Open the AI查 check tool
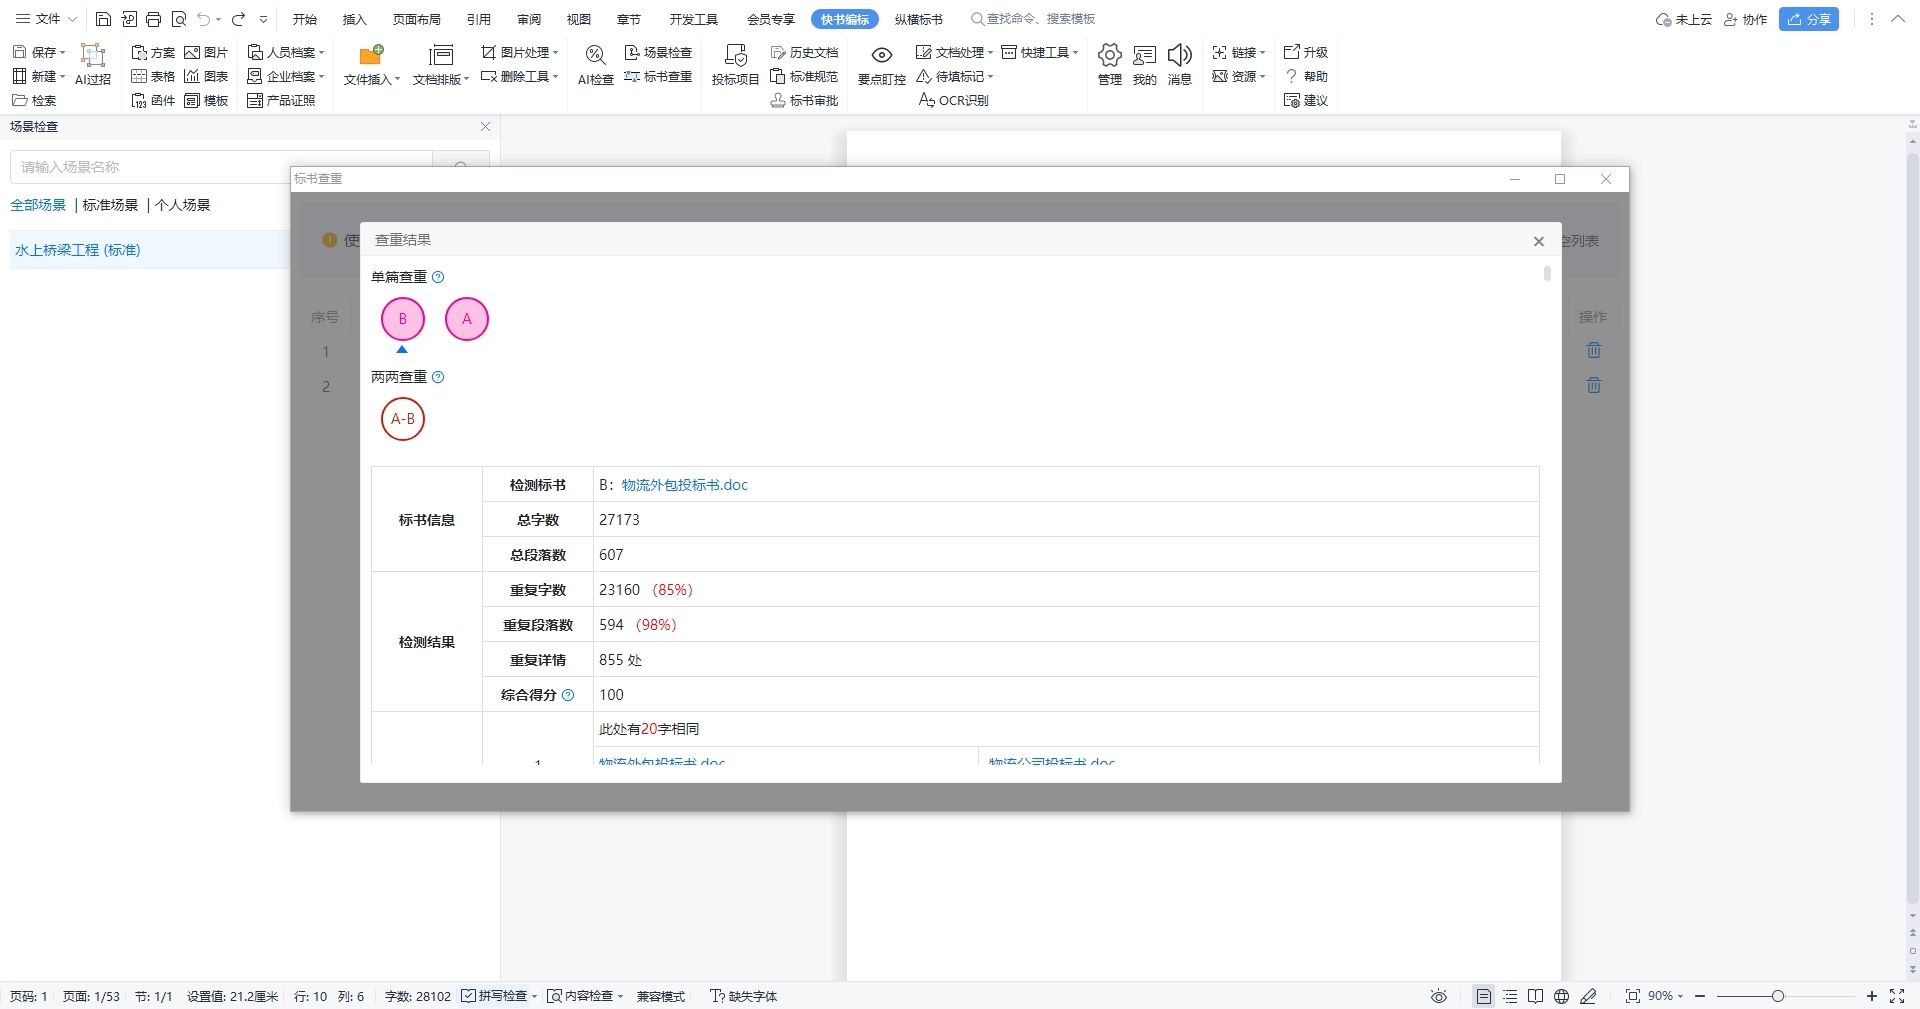Viewport: 1920px width, 1009px height. pyautogui.click(x=595, y=64)
